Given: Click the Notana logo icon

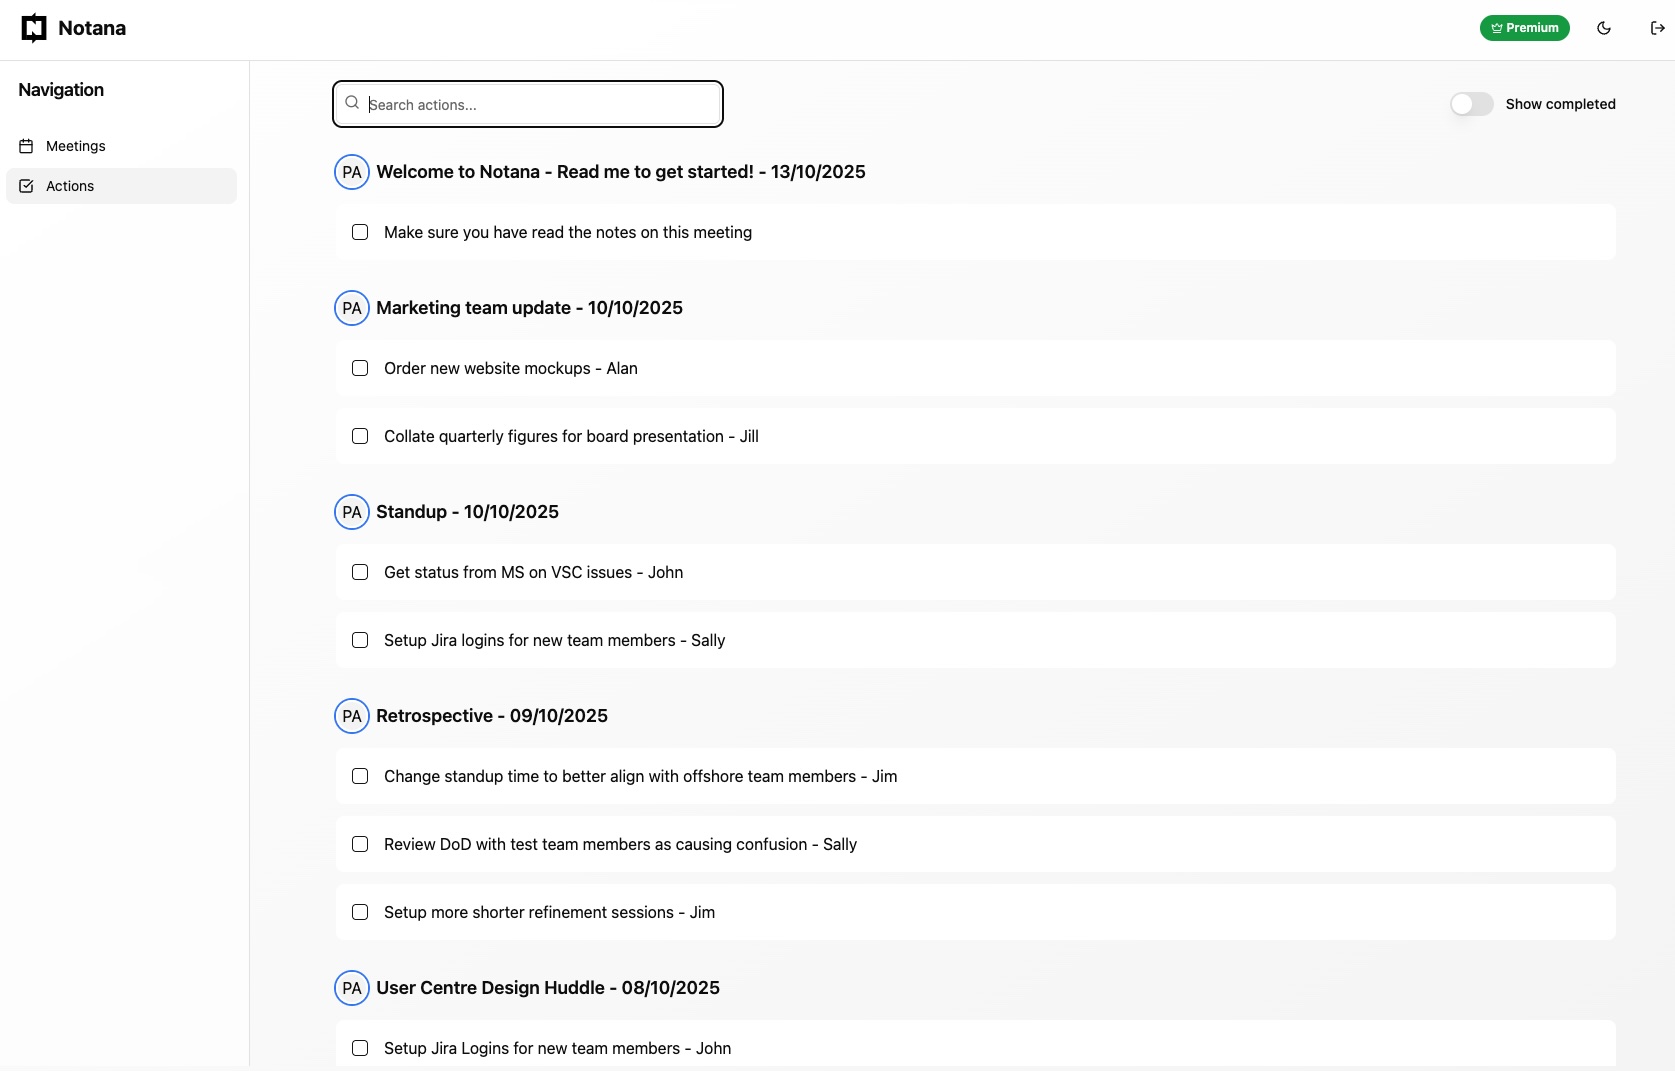Looking at the screenshot, I should pos(33,28).
